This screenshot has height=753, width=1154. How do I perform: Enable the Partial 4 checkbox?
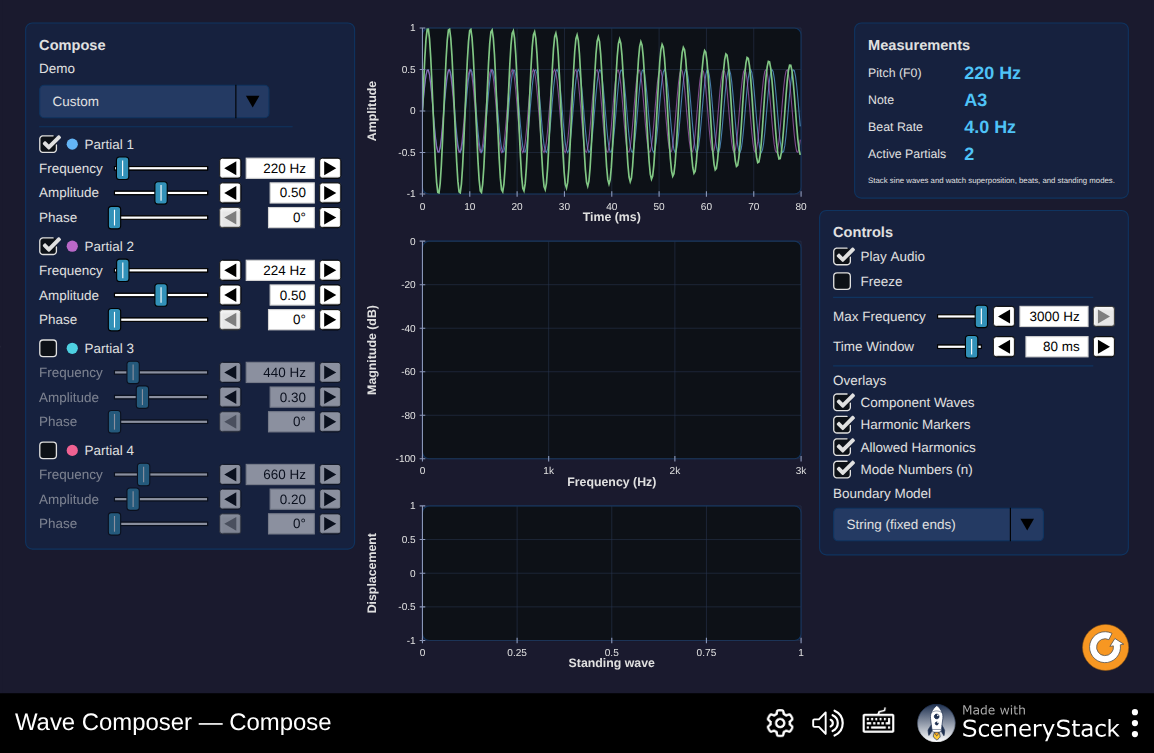pyautogui.click(x=49, y=450)
